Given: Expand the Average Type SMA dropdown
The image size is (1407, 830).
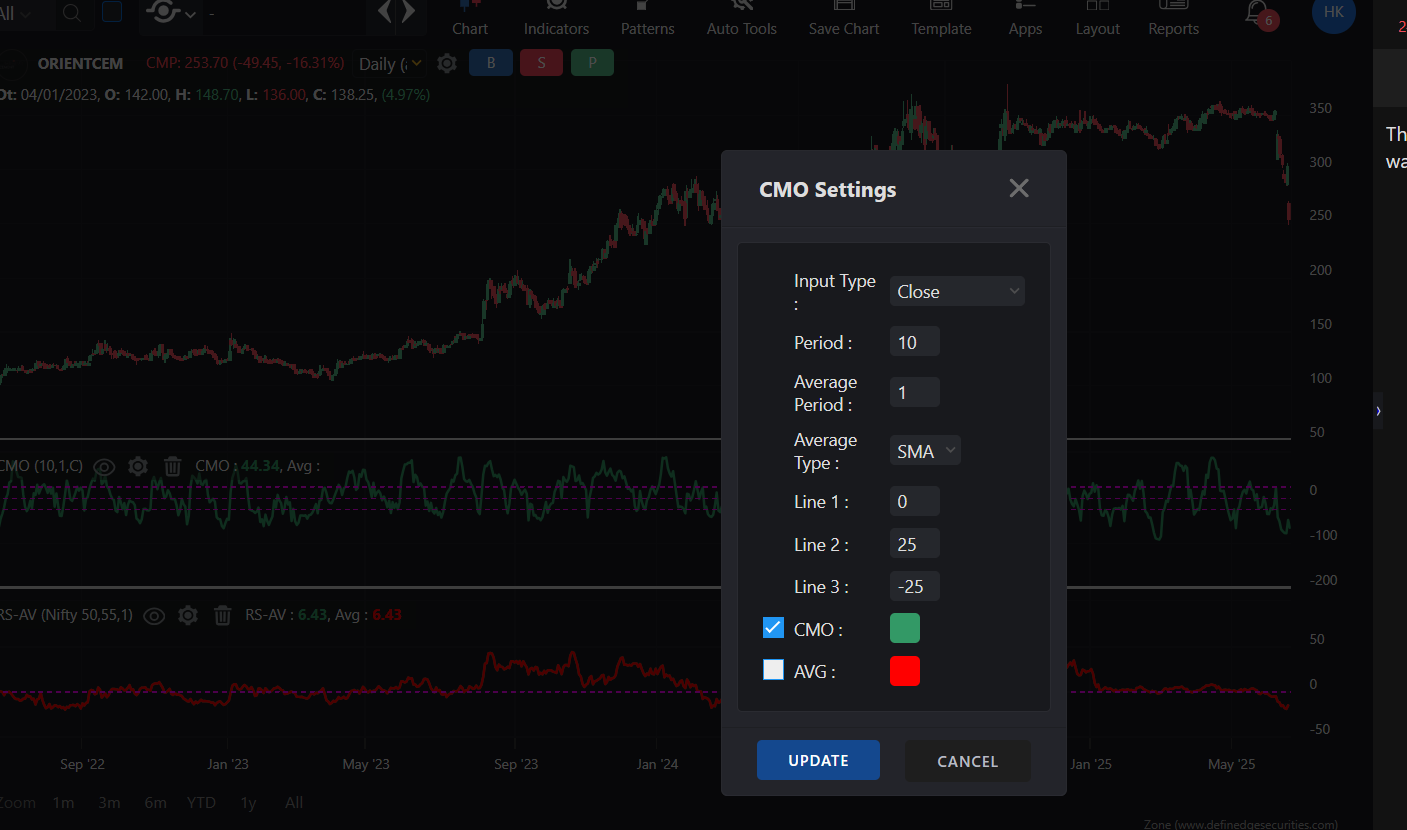Looking at the screenshot, I should [x=925, y=451].
